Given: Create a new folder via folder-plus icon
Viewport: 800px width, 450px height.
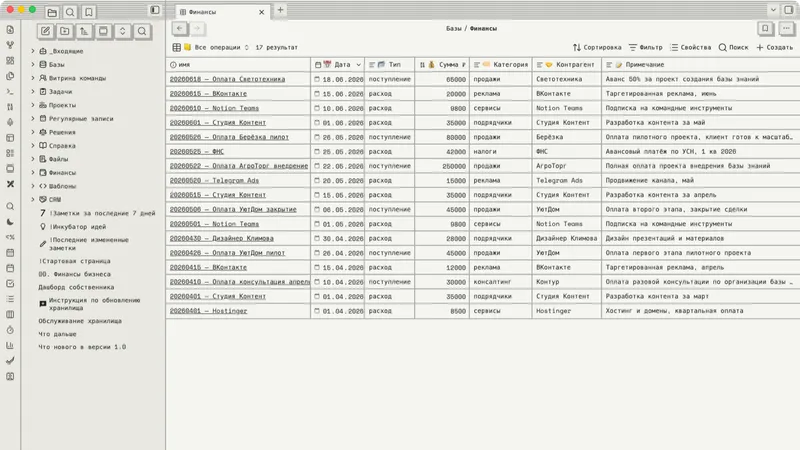Looking at the screenshot, I should 65,31.
